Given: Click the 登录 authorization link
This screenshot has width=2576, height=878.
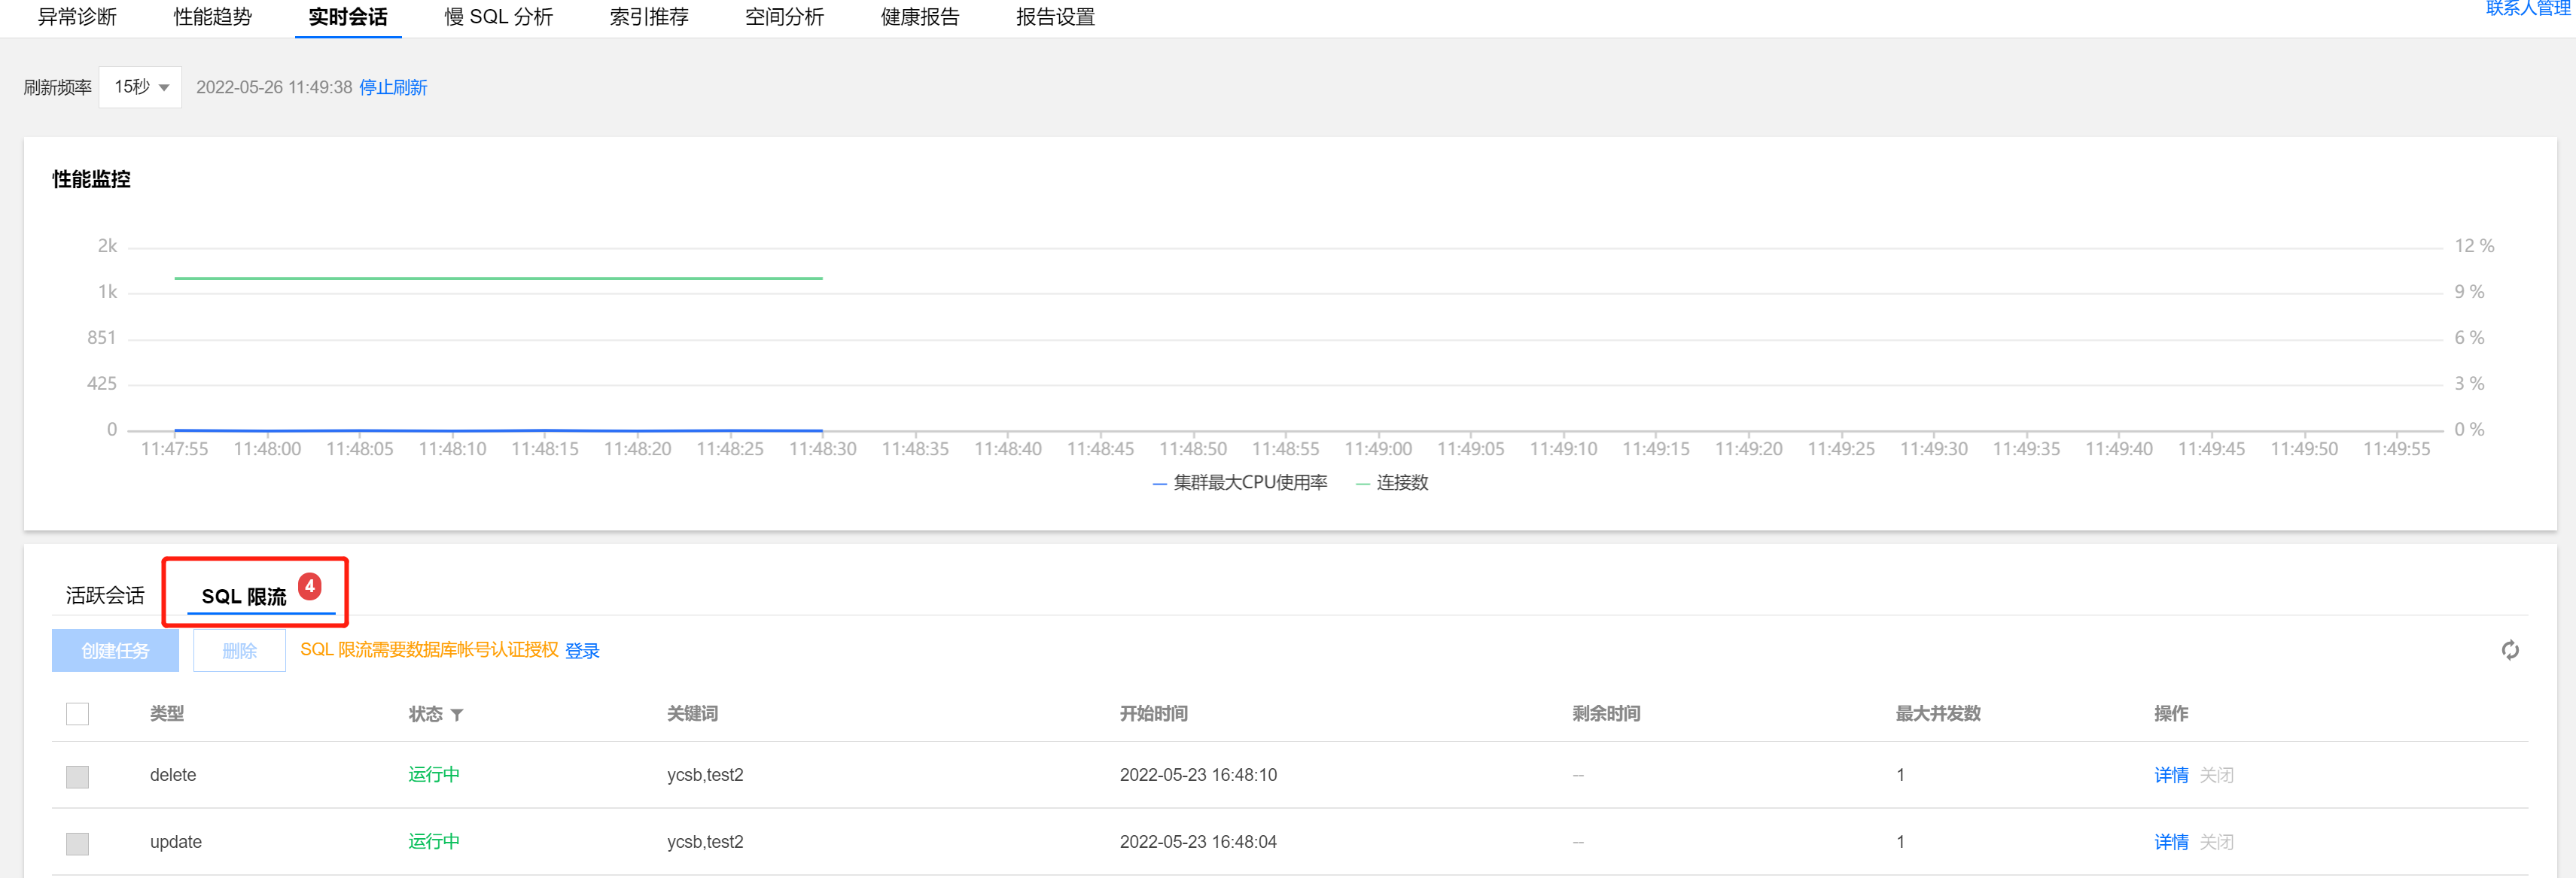Looking at the screenshot, I should point(582,651).
